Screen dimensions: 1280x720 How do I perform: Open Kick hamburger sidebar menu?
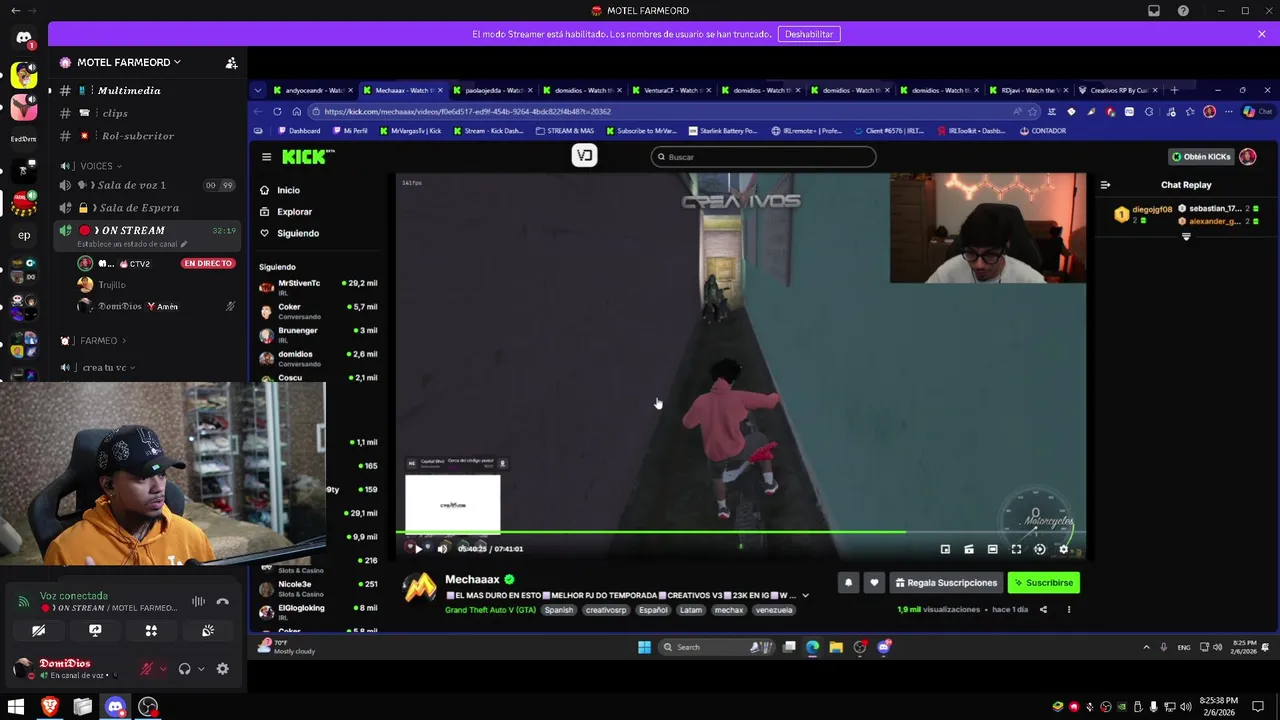pos(266,157)
